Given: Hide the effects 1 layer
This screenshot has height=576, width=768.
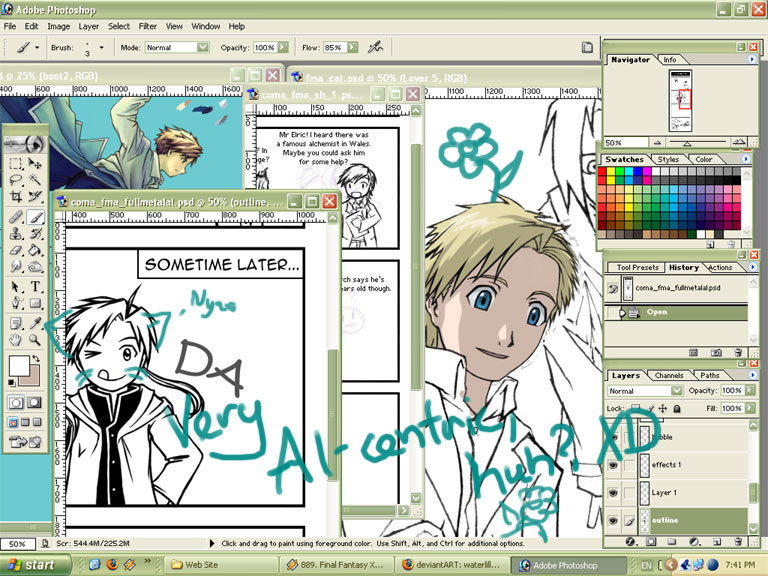Looking at the screenshot, I should [613, 465].
